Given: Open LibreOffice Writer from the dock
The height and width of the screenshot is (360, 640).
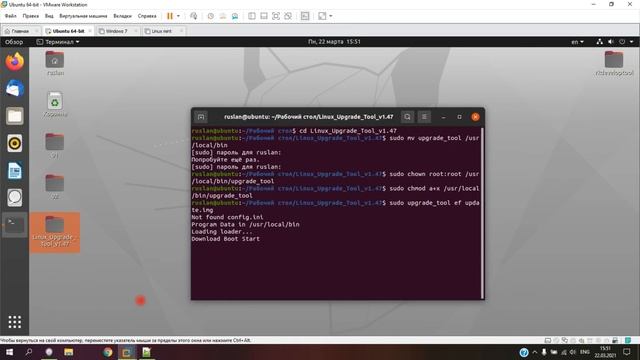Looking at the screenshot, I should (15, 171).
